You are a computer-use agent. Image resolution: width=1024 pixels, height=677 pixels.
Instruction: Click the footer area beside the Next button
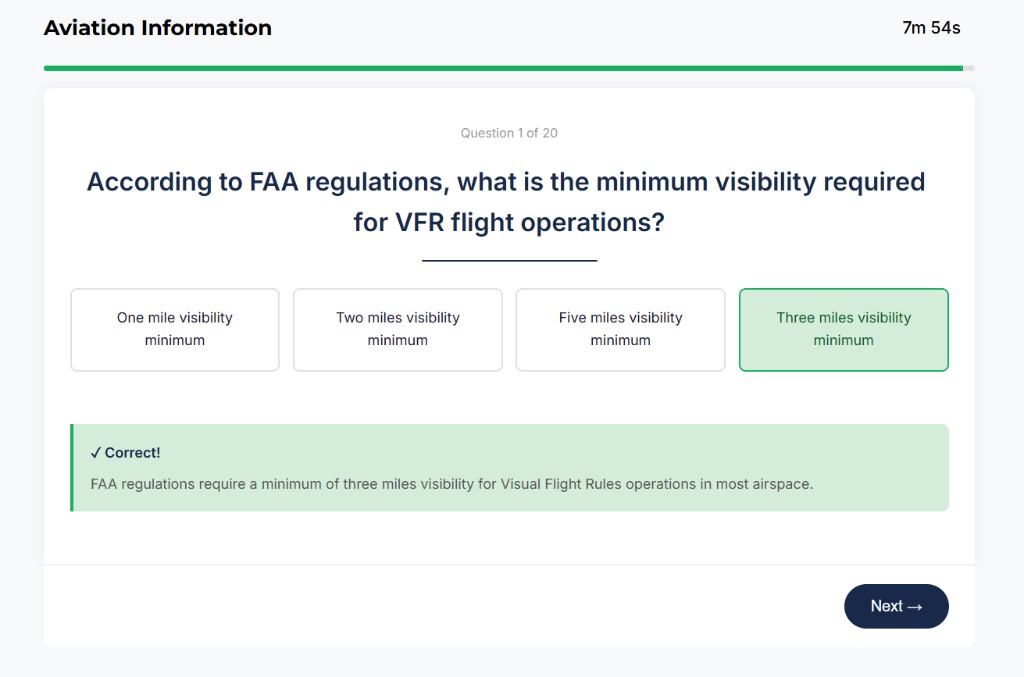(400, 606)
